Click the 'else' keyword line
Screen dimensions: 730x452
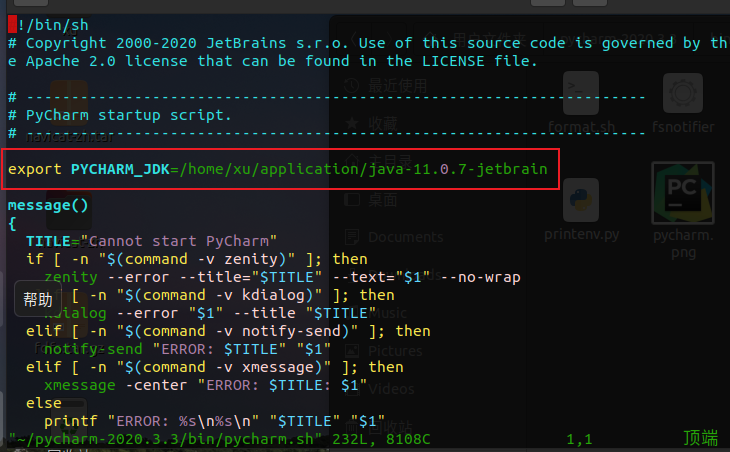point(44,403)
